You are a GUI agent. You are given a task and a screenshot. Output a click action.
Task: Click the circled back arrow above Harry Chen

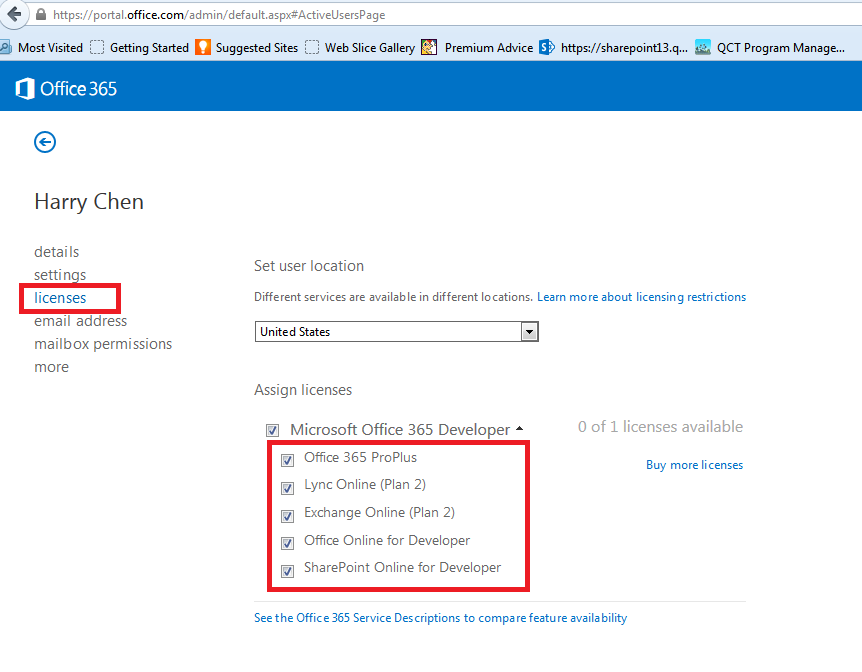45,142
